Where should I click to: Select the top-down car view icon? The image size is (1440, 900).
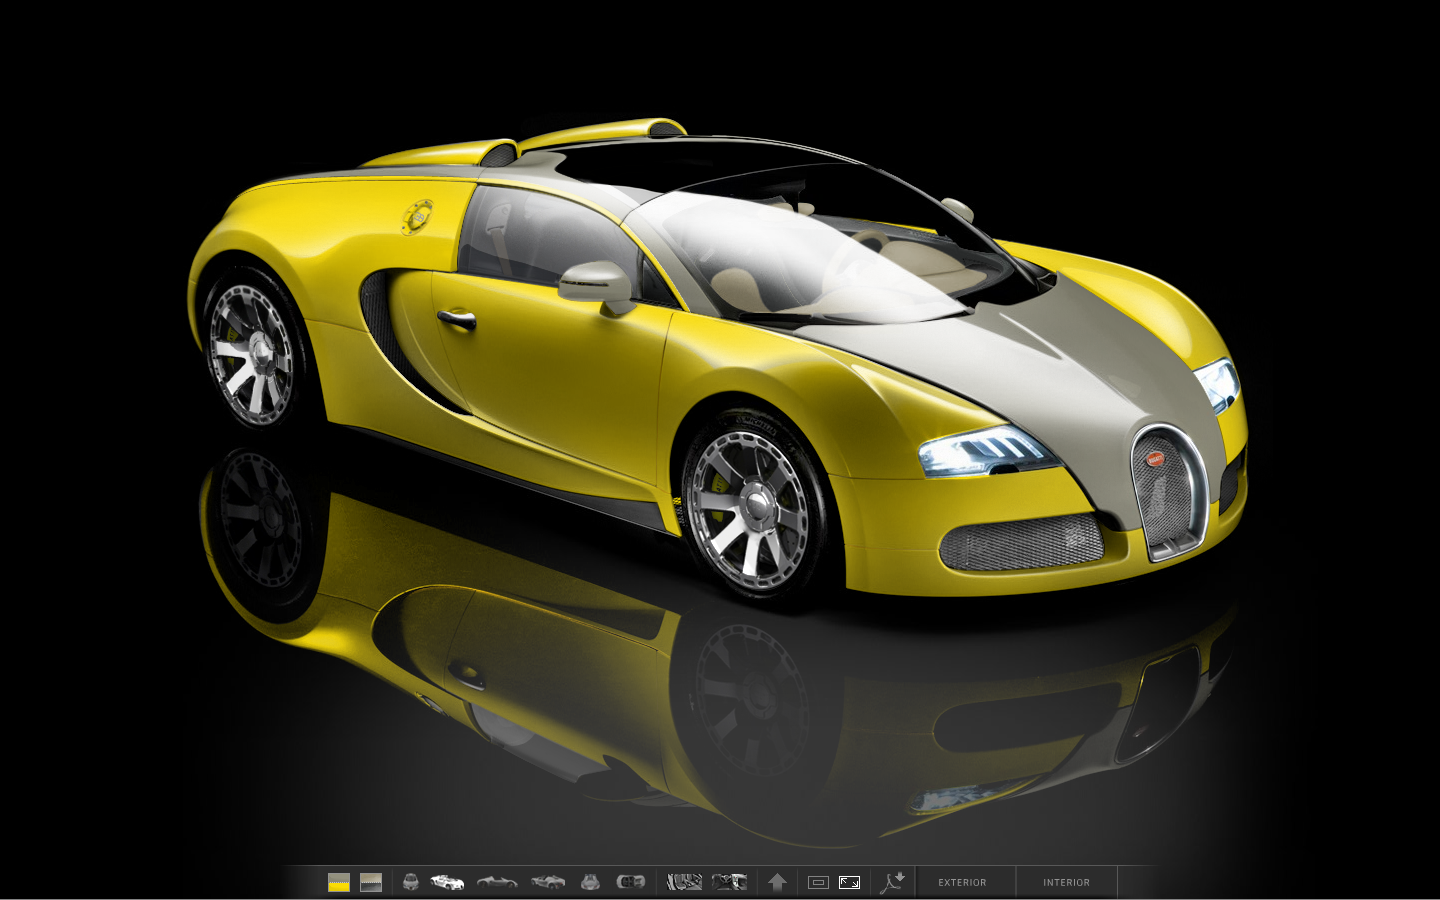coord(631,882)
